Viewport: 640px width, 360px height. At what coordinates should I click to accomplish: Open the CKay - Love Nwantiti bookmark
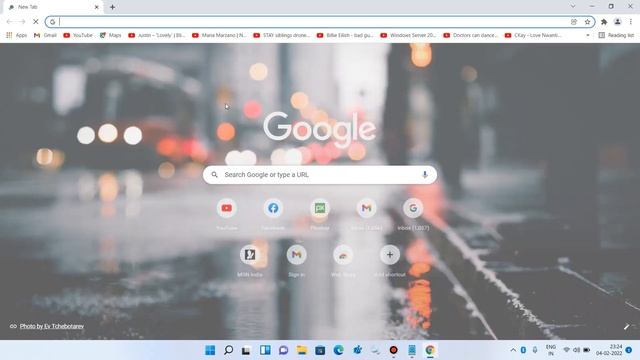(x=533, y=36)
